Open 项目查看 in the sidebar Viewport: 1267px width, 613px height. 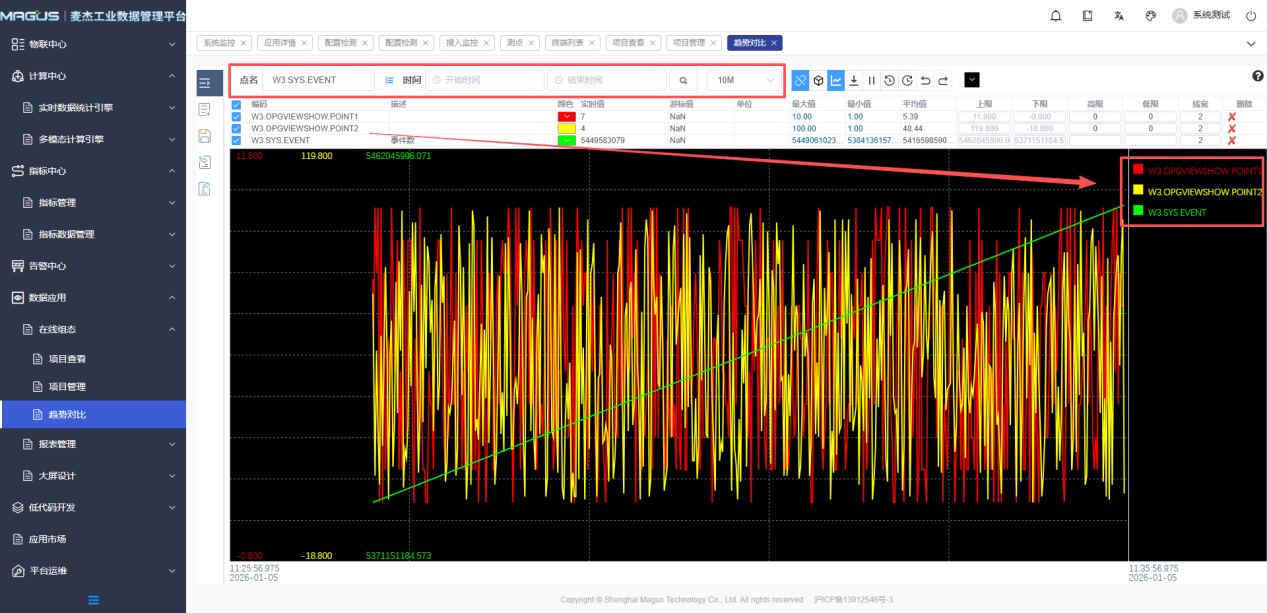67,359
